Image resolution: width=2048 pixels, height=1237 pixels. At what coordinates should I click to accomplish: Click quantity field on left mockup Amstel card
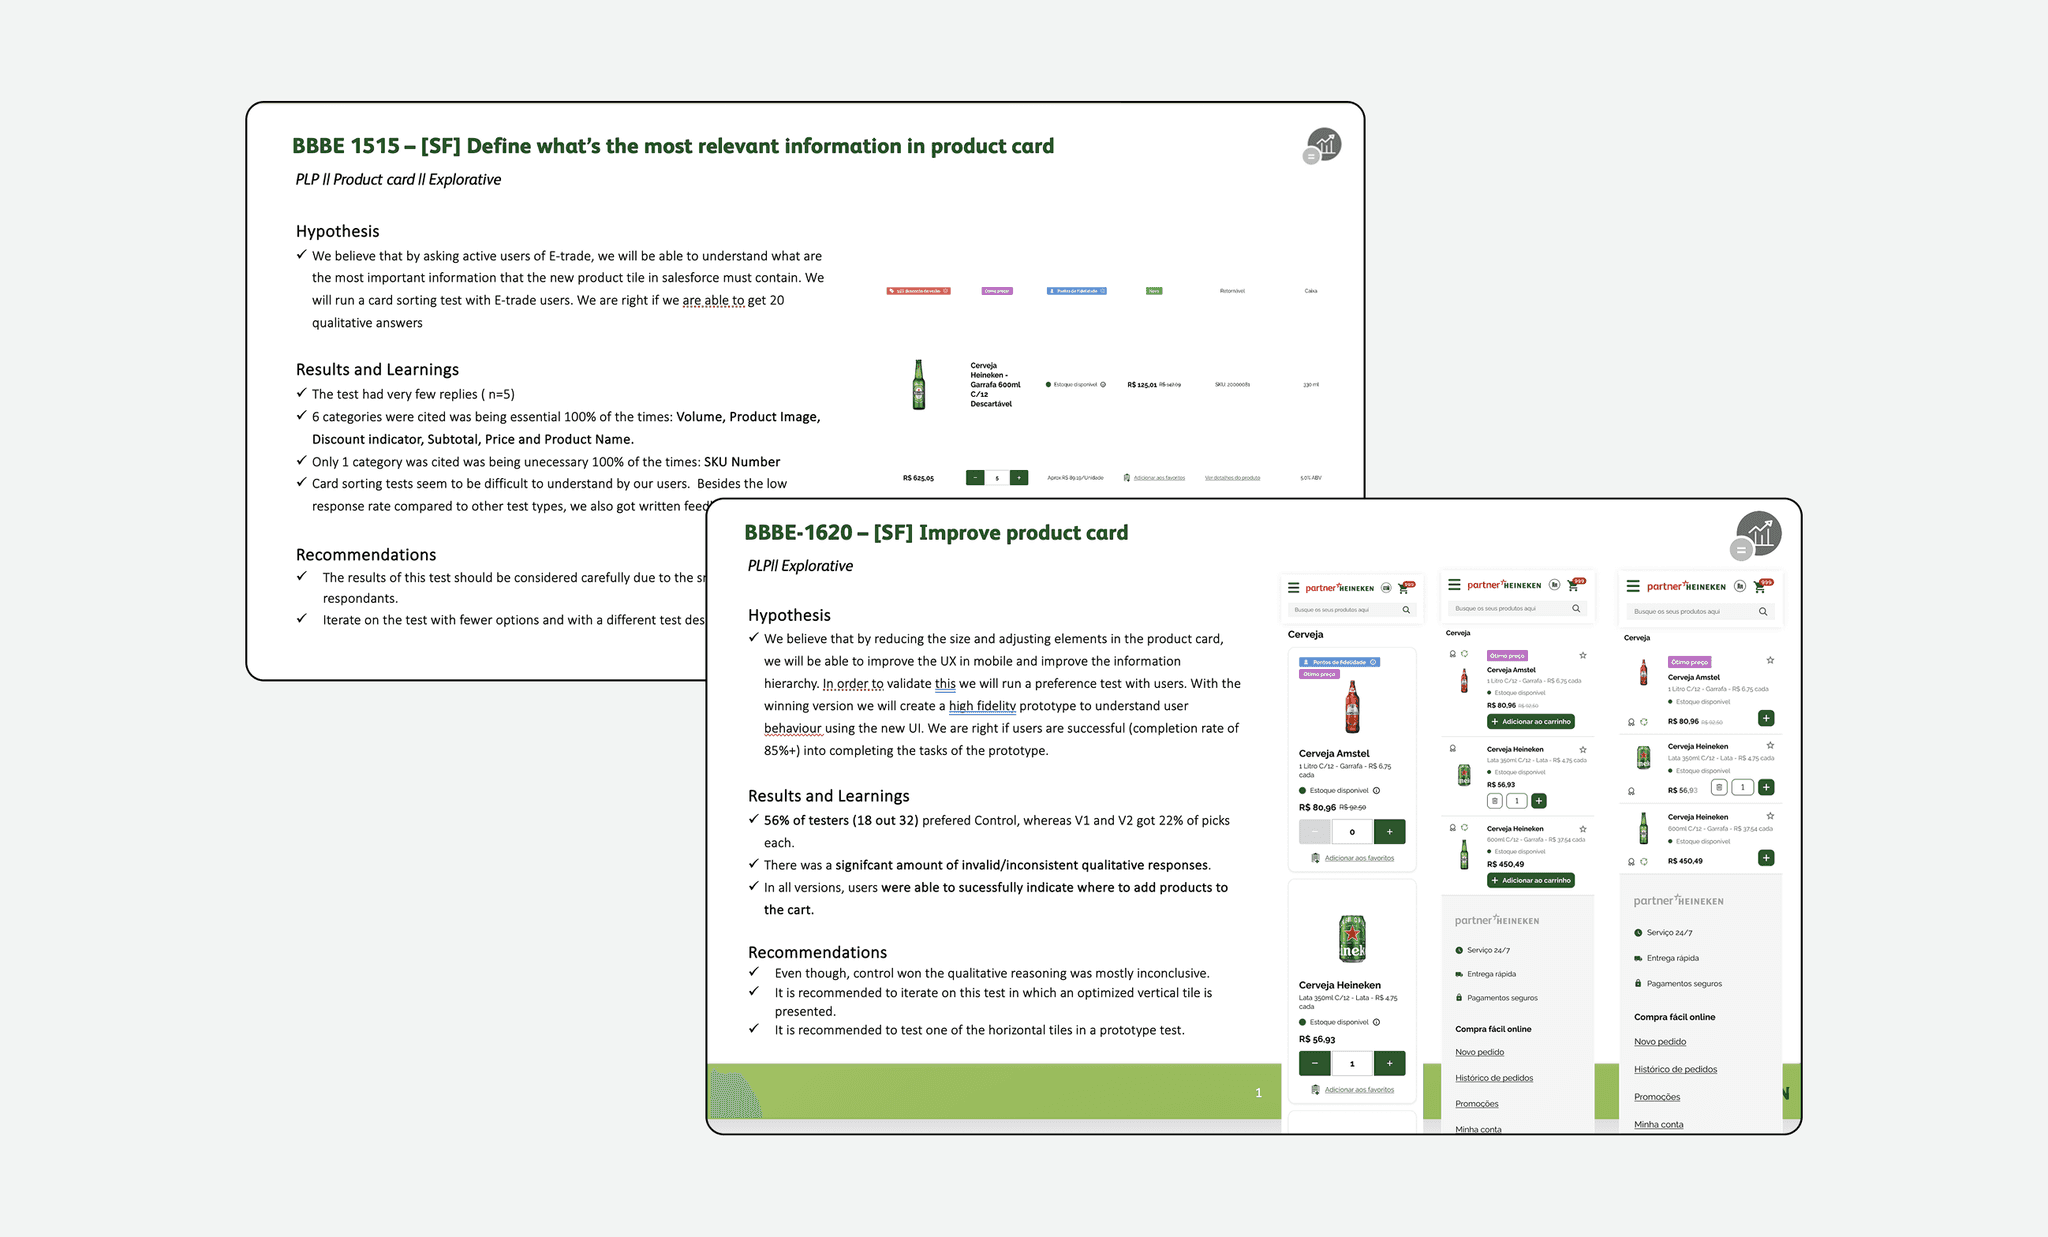pos(1352,832)
